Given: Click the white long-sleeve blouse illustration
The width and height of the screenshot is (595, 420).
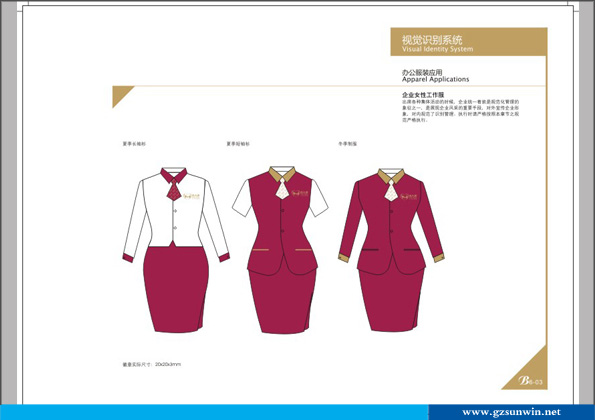Looking at the screenshot, I should click(x=176, y=214).
